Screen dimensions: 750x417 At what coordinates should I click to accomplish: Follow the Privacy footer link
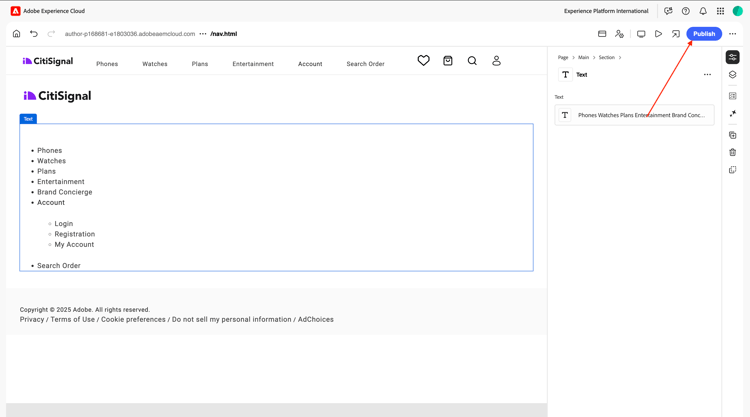[x=32, y=319]
